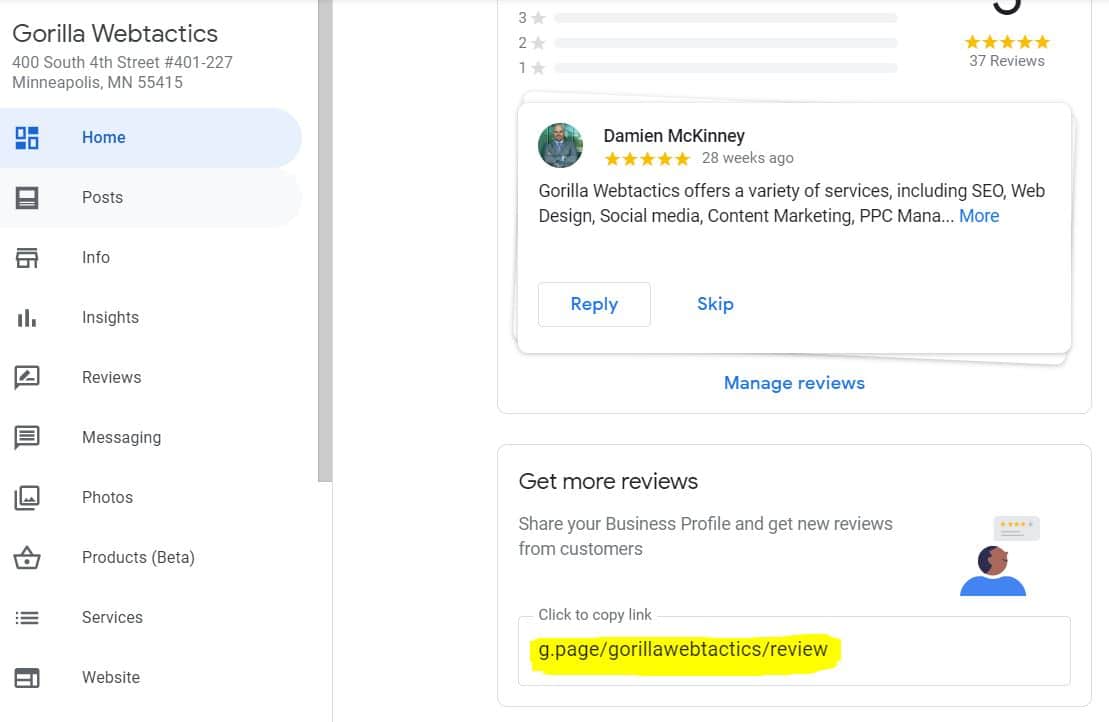Image resolution: width=1109 pixels, height=722 pixels.
Task: Click the five-star overall rating stars
Action: coord(1007,42)
